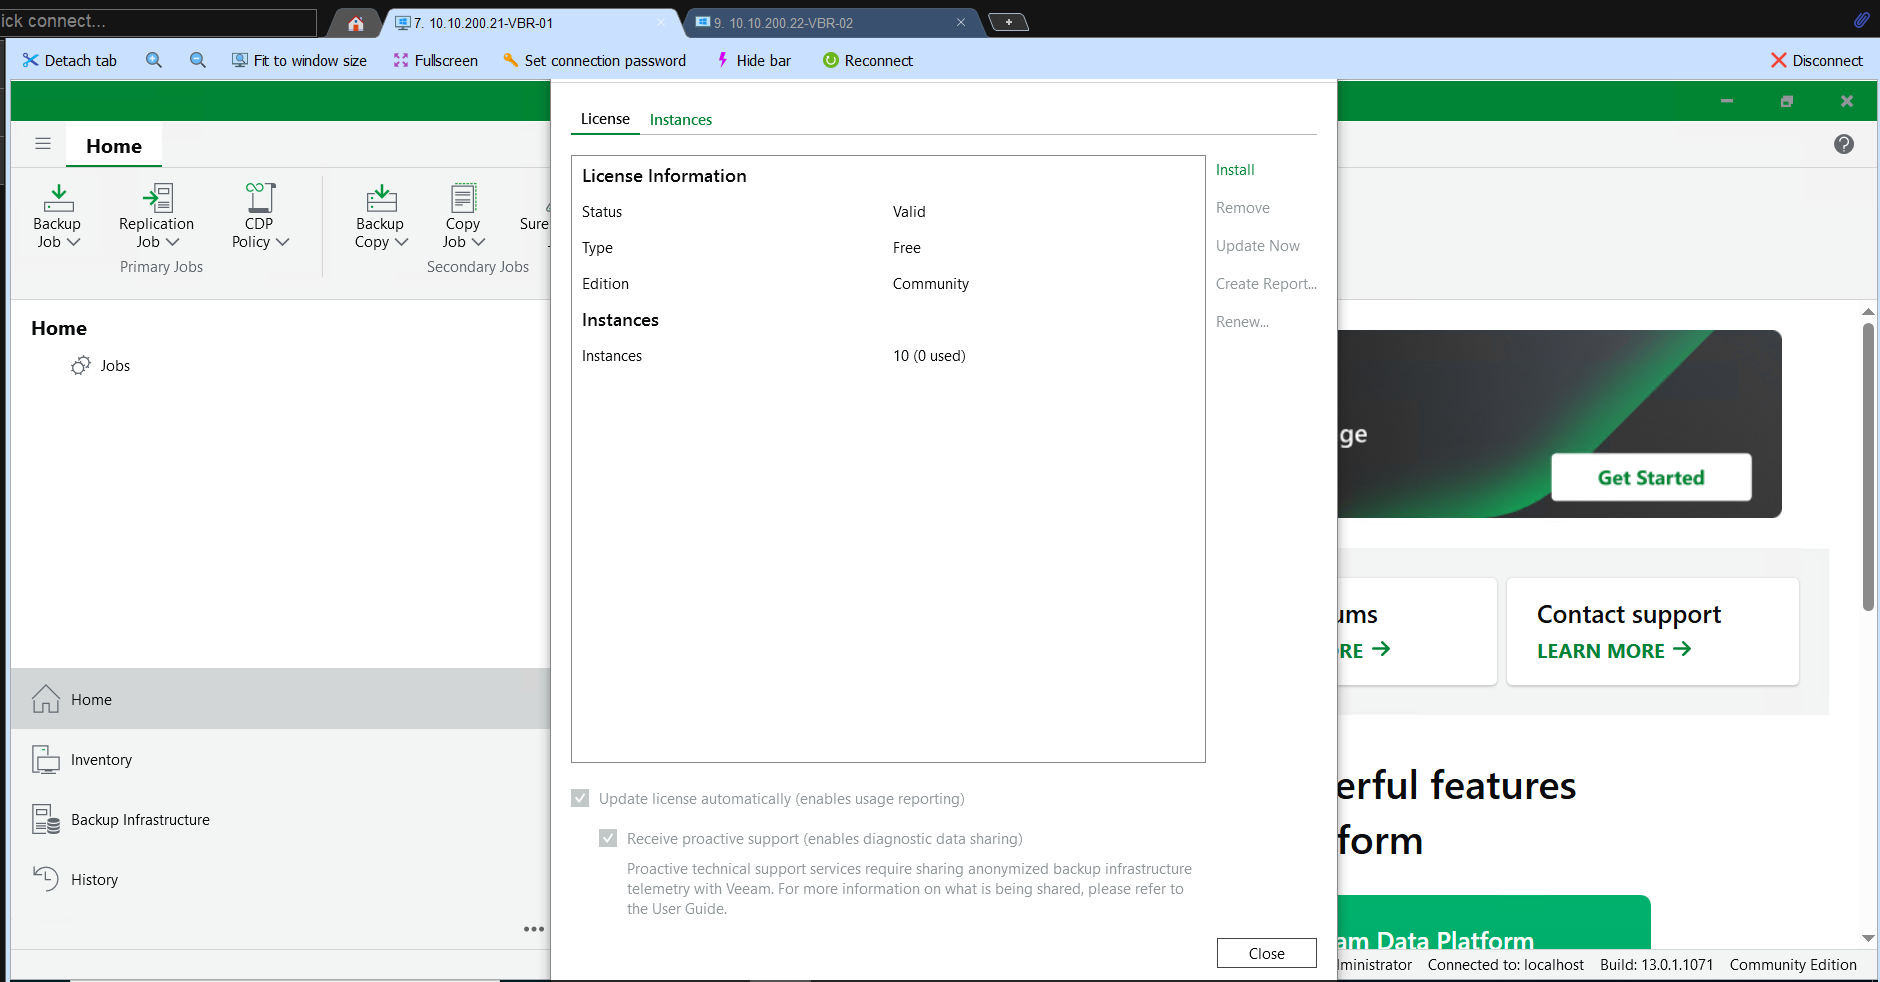Click the Remove license link

coord(1243,208)
